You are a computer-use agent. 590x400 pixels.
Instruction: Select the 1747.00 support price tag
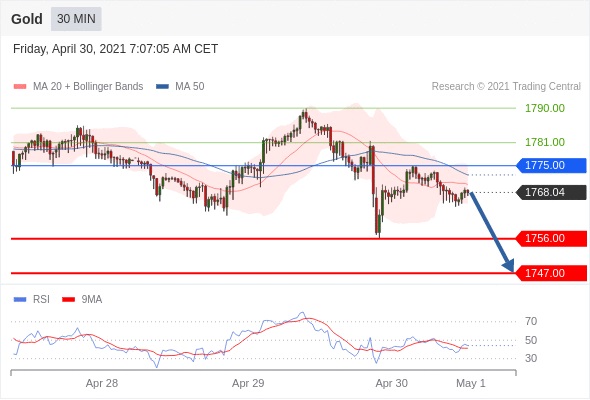click(x=551, y=273)
